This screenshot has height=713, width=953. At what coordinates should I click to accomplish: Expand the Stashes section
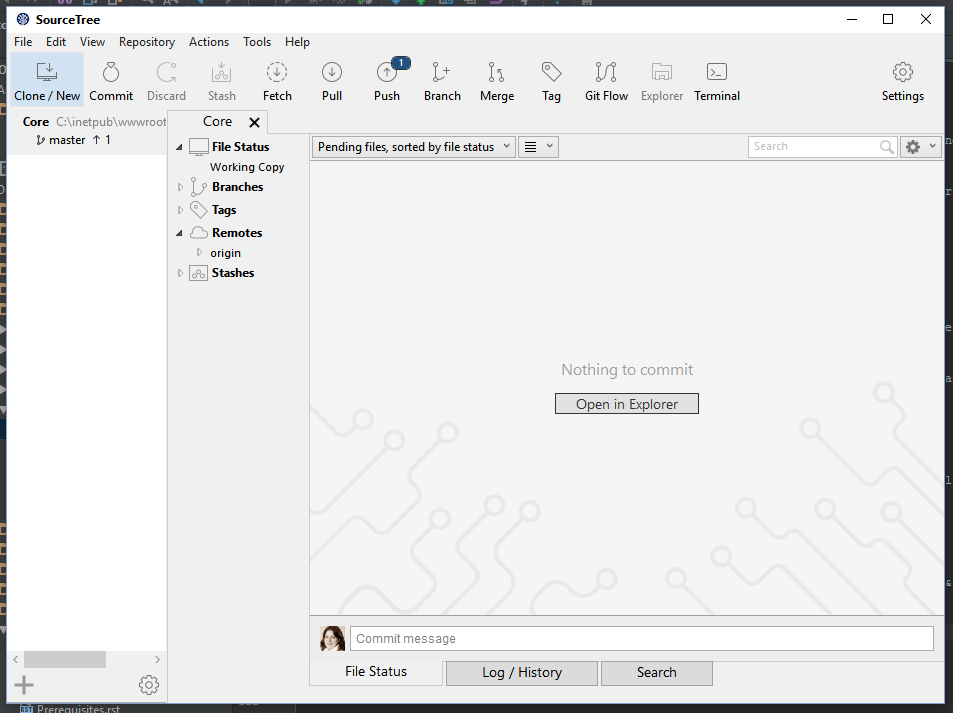click(180, 274)
